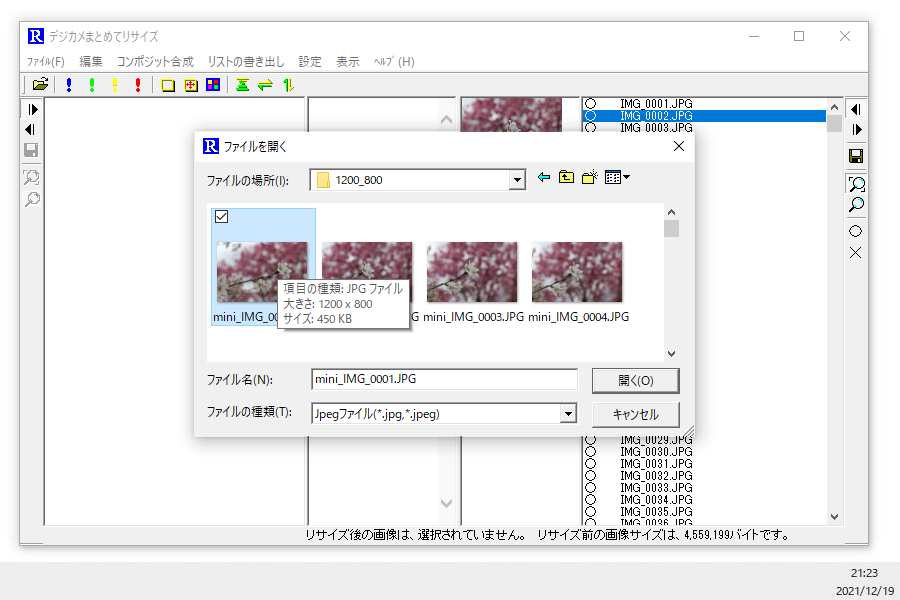Click the lower magnifier icon in left sidebar

pyautogui.click(x=32, y=199)
